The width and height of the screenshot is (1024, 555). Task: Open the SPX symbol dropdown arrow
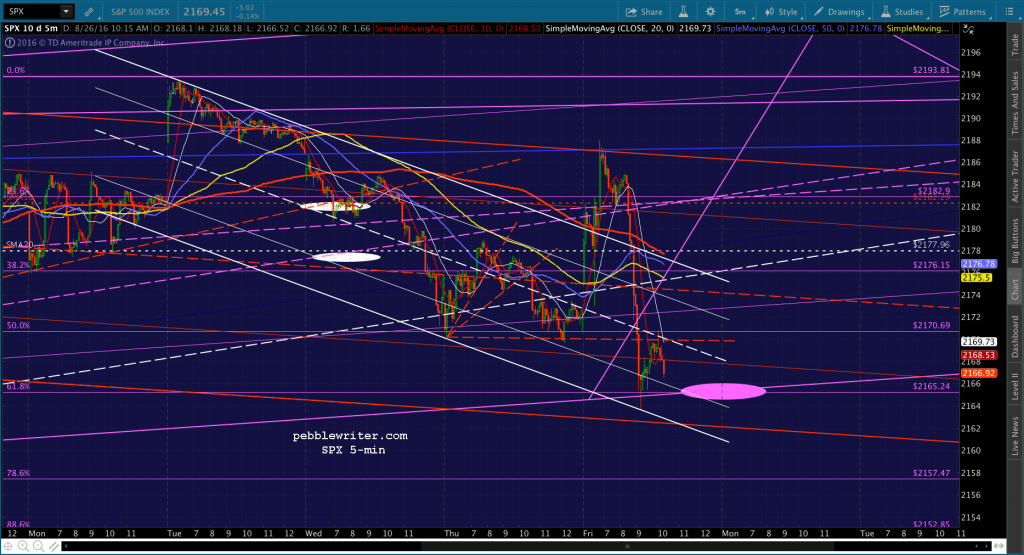click(x=66, y=12)
